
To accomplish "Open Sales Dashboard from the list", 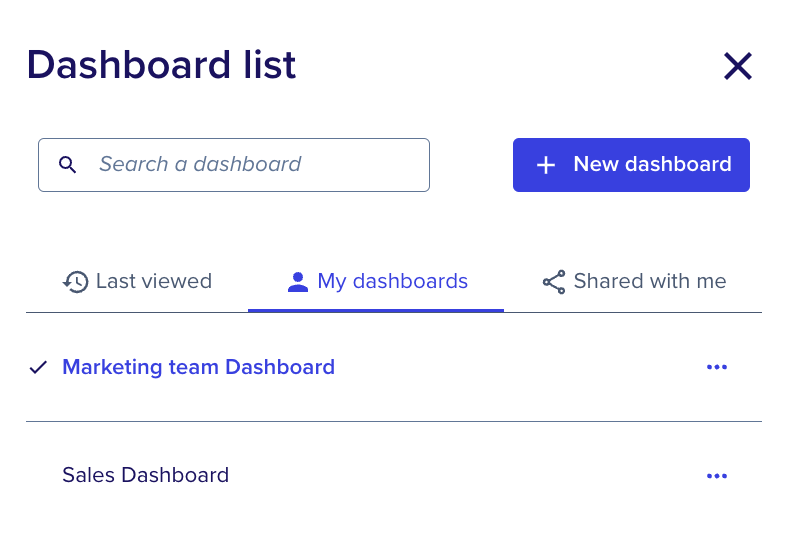I will pyautogui.click(x=145, y=475).
